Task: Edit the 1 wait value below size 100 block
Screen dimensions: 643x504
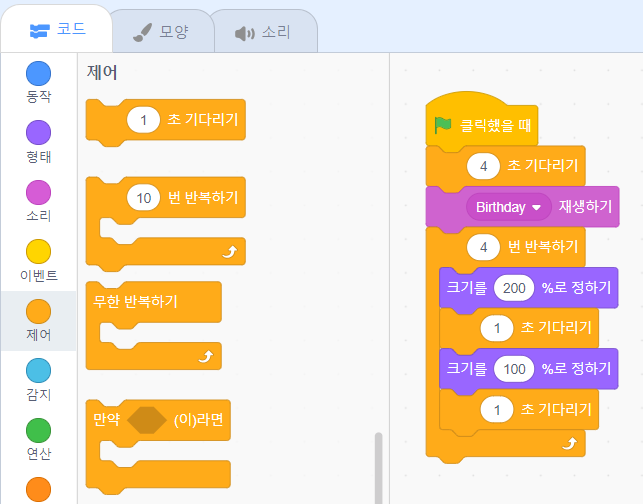Action: pyautogui.click(x=497, y=410)
